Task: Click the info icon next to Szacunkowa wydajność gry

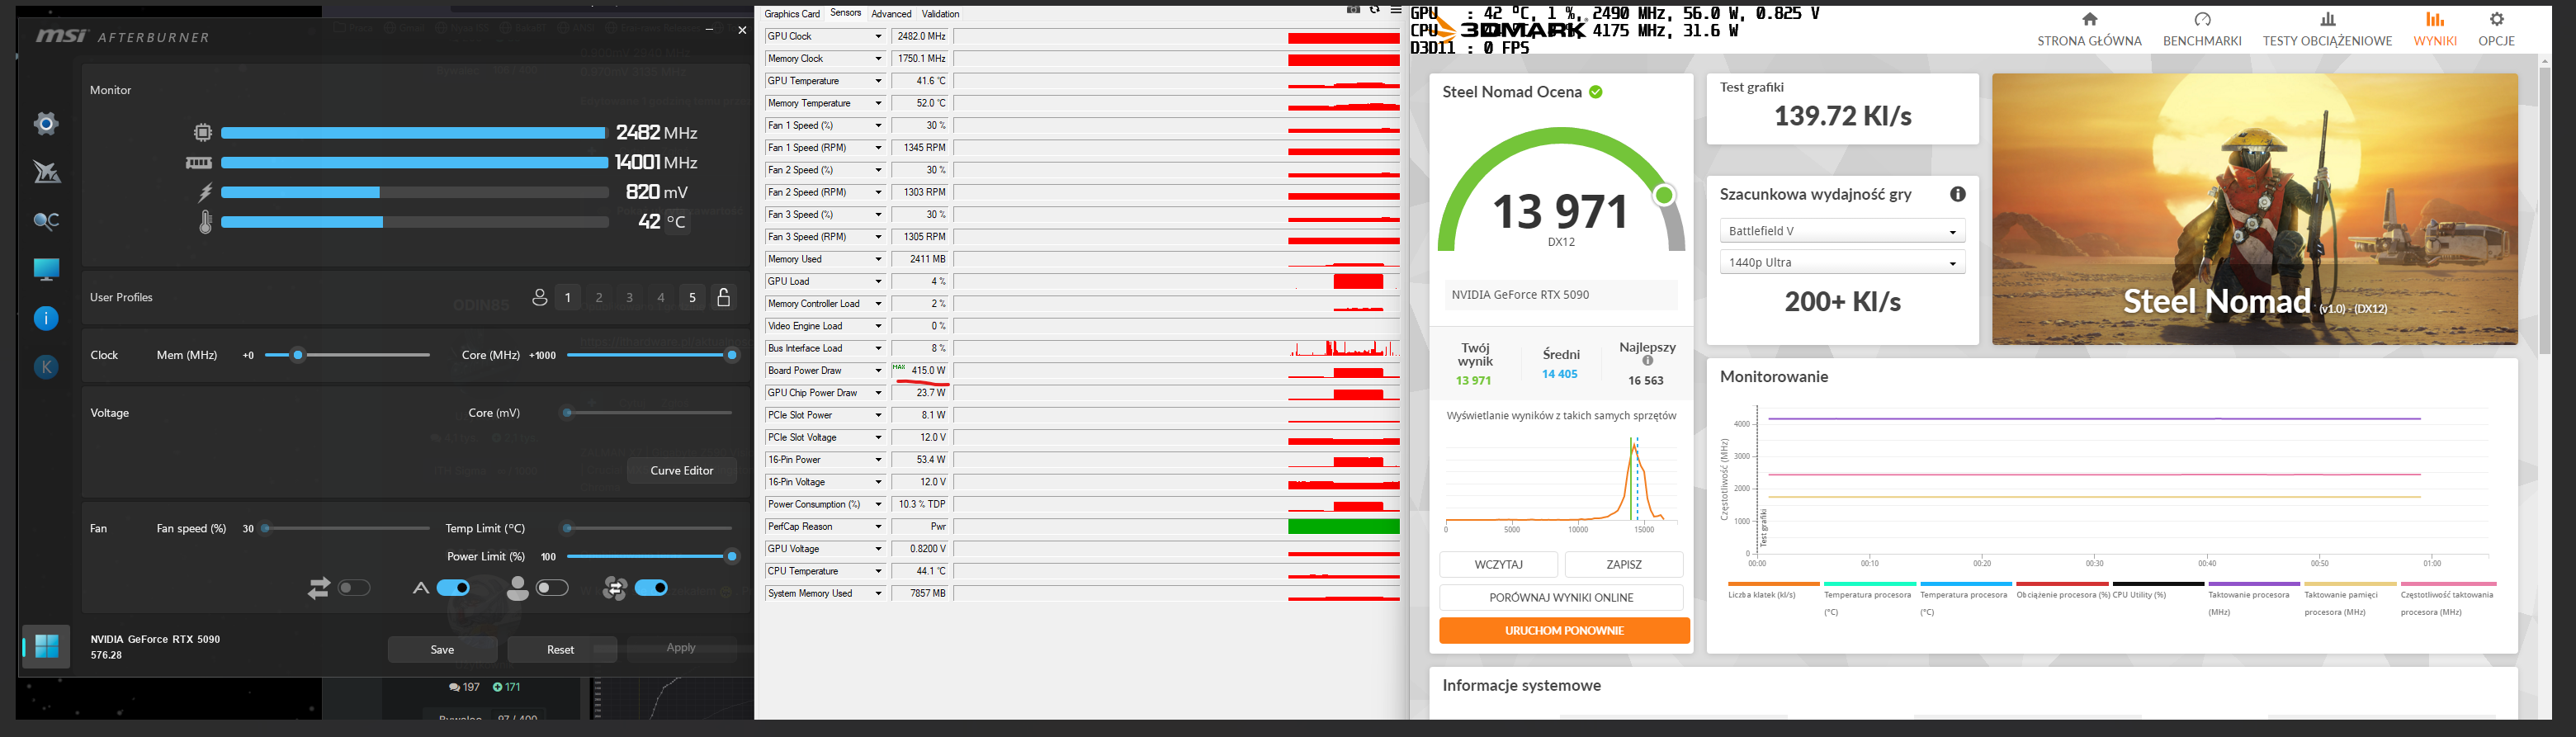Action: (x=1957, y=194)
